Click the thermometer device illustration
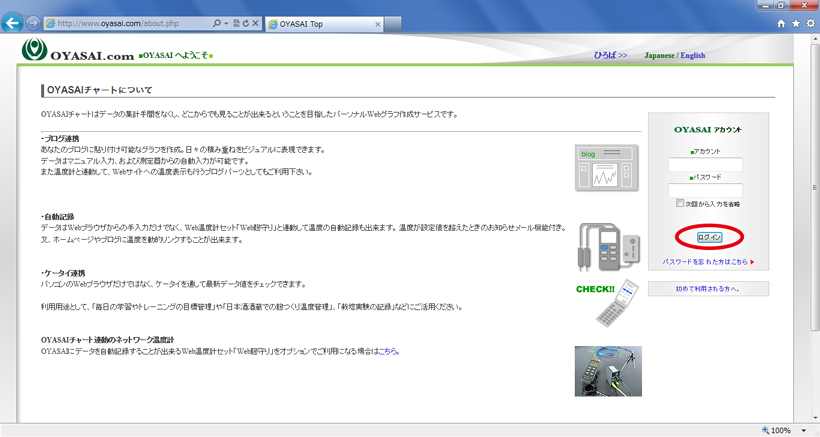This screenshot has height=437, width=820. 609,247
